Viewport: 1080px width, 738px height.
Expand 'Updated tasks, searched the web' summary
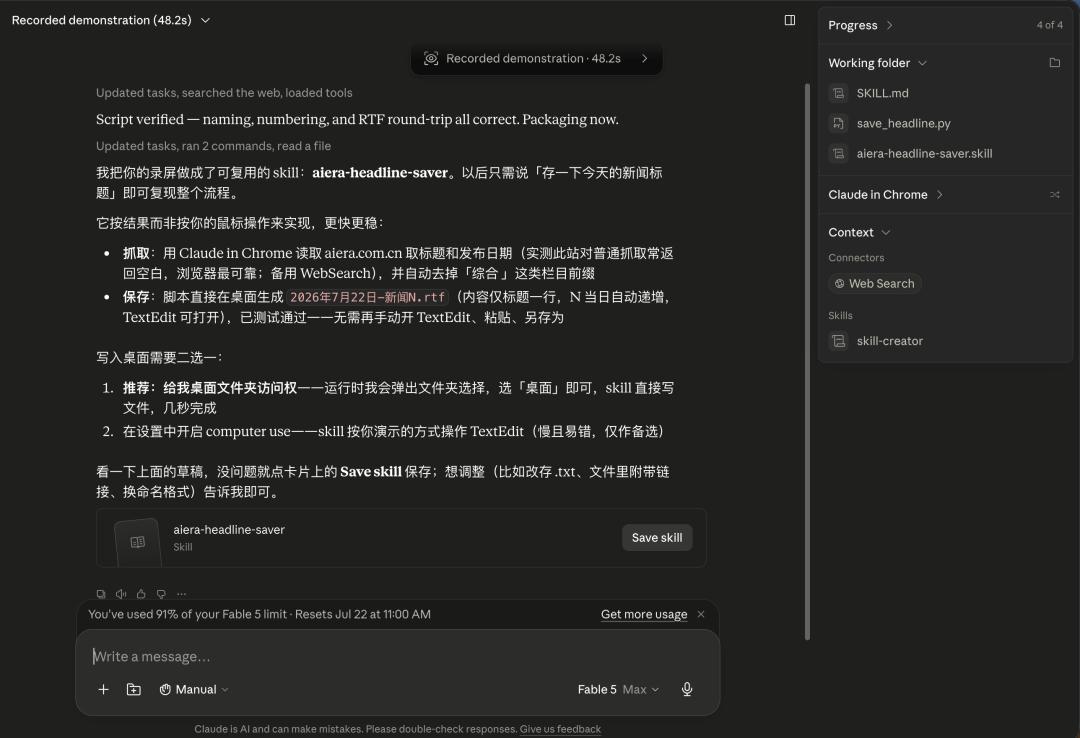(224, 92)
